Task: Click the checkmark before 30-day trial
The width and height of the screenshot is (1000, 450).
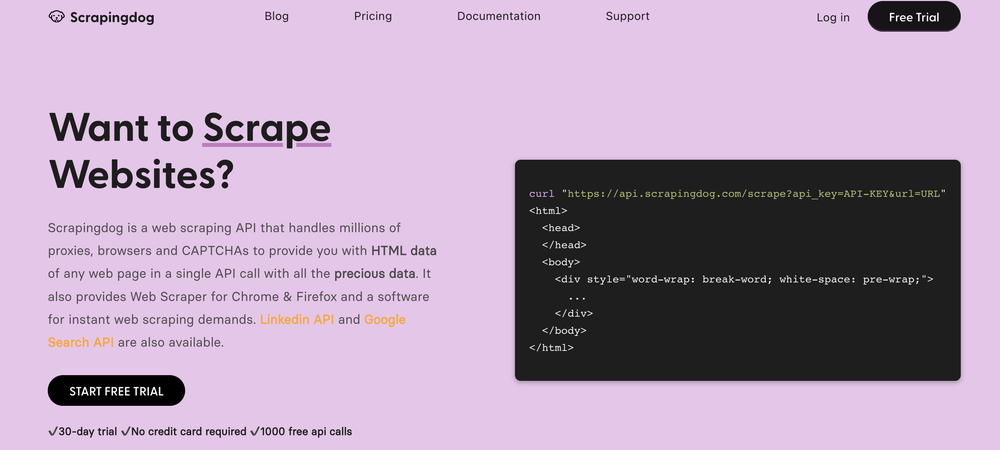Action: (52, 432)
